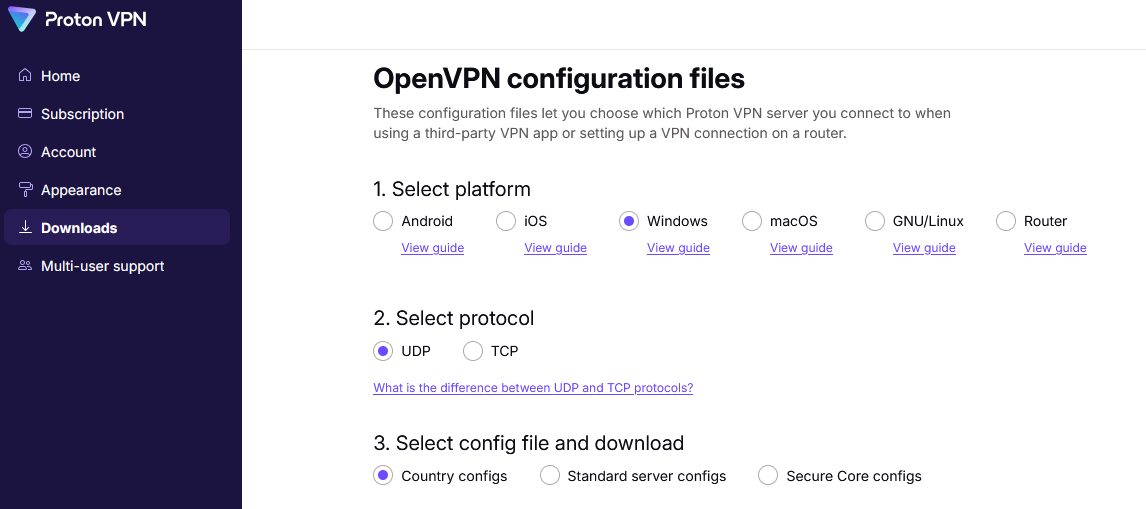Click the Appearance paint roller icon
The height and width of the screenshot is (509, 1146).
coord(25,189)
